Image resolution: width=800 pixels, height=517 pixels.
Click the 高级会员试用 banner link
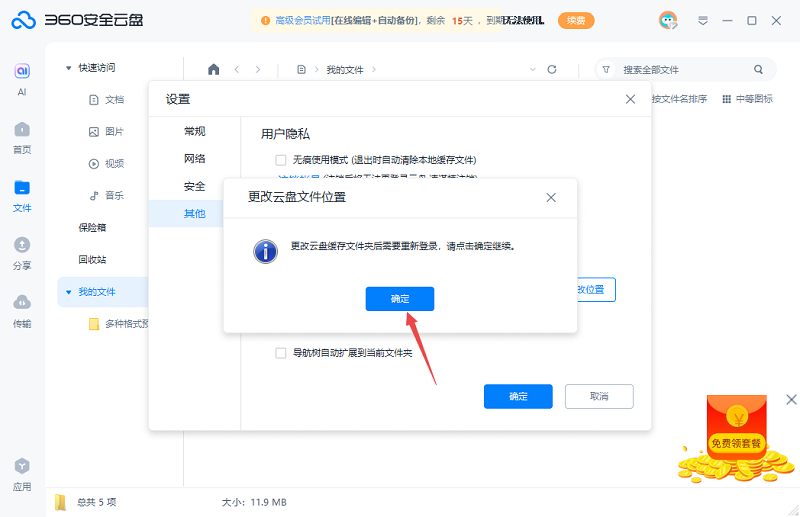click(x=303, y=20)
